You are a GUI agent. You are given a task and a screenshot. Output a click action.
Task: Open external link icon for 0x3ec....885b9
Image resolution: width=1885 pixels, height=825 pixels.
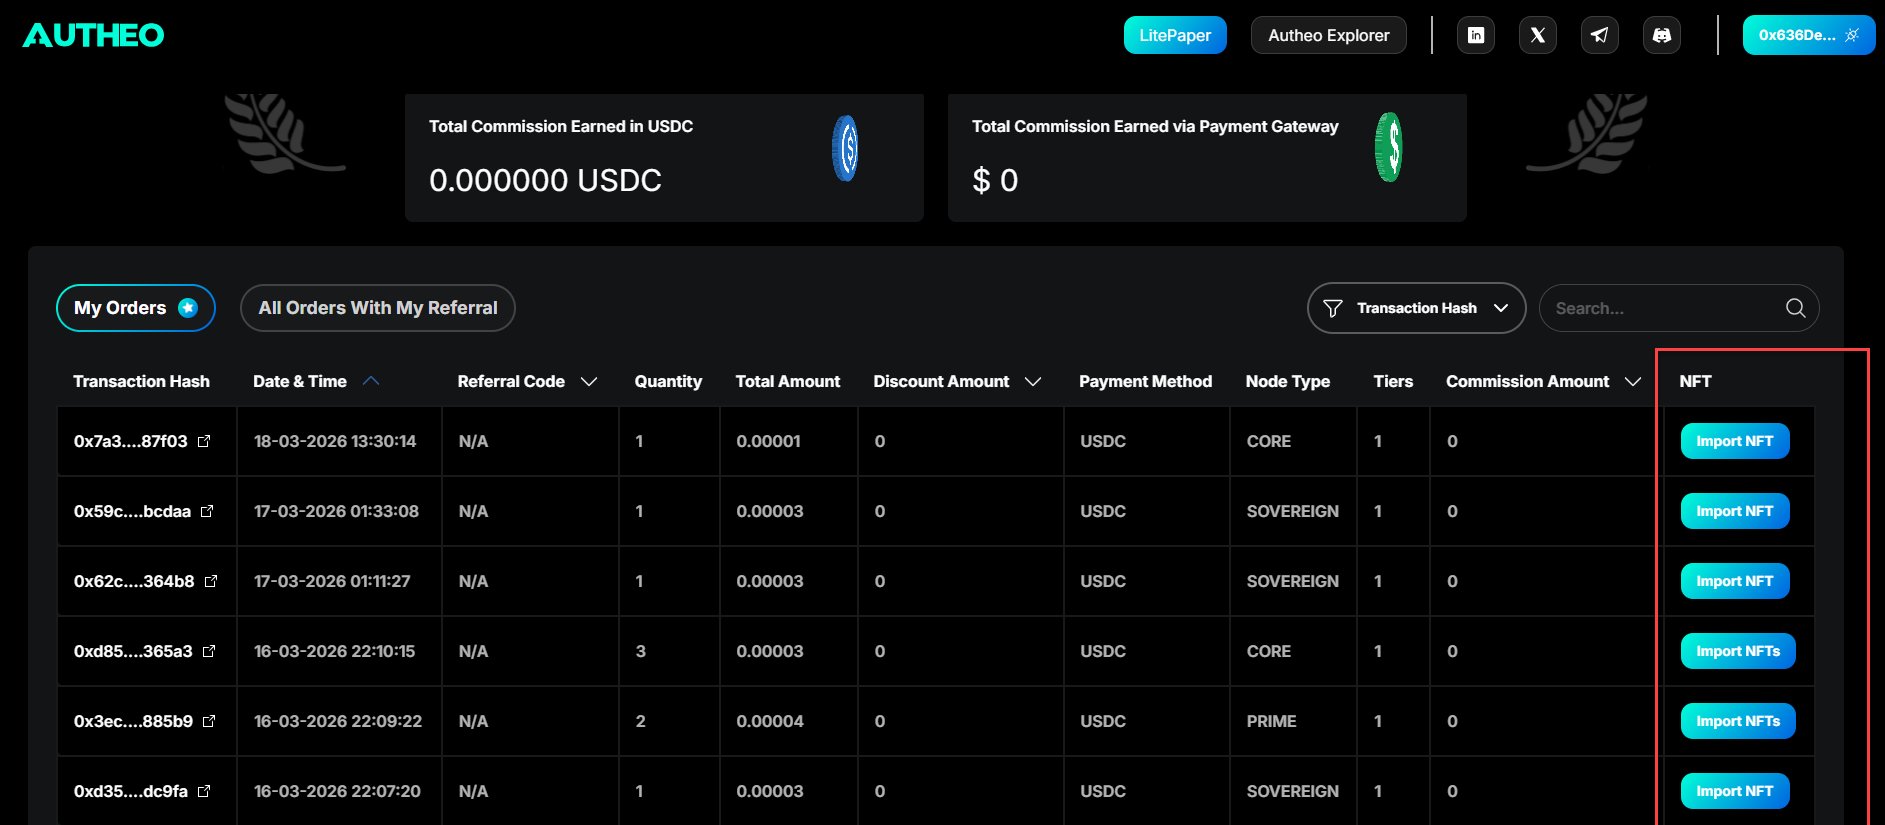pyautogui.click(x=209, y=721)
